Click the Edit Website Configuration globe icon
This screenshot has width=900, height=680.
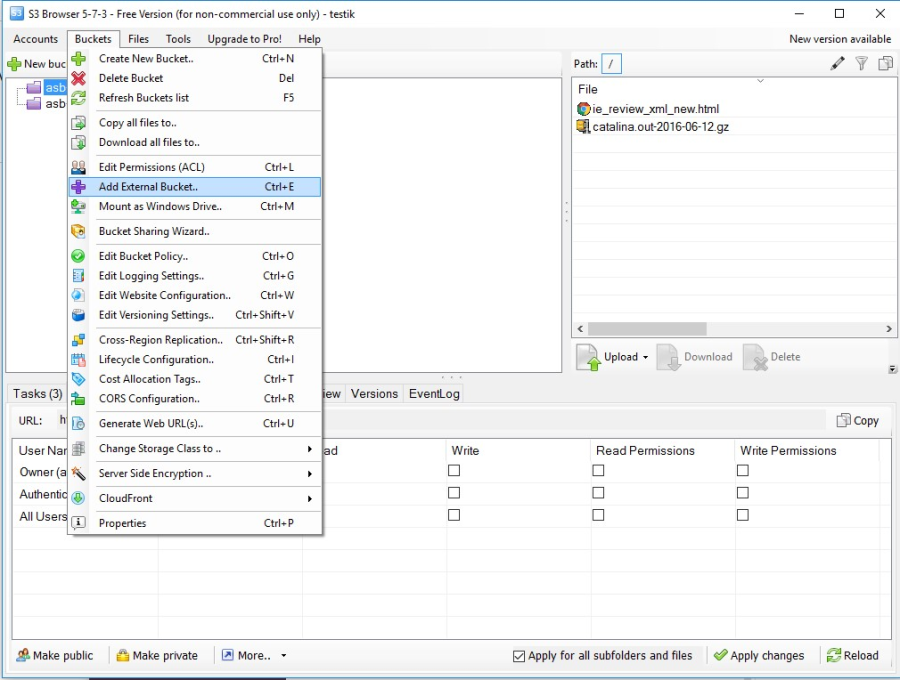pos(79,295)
